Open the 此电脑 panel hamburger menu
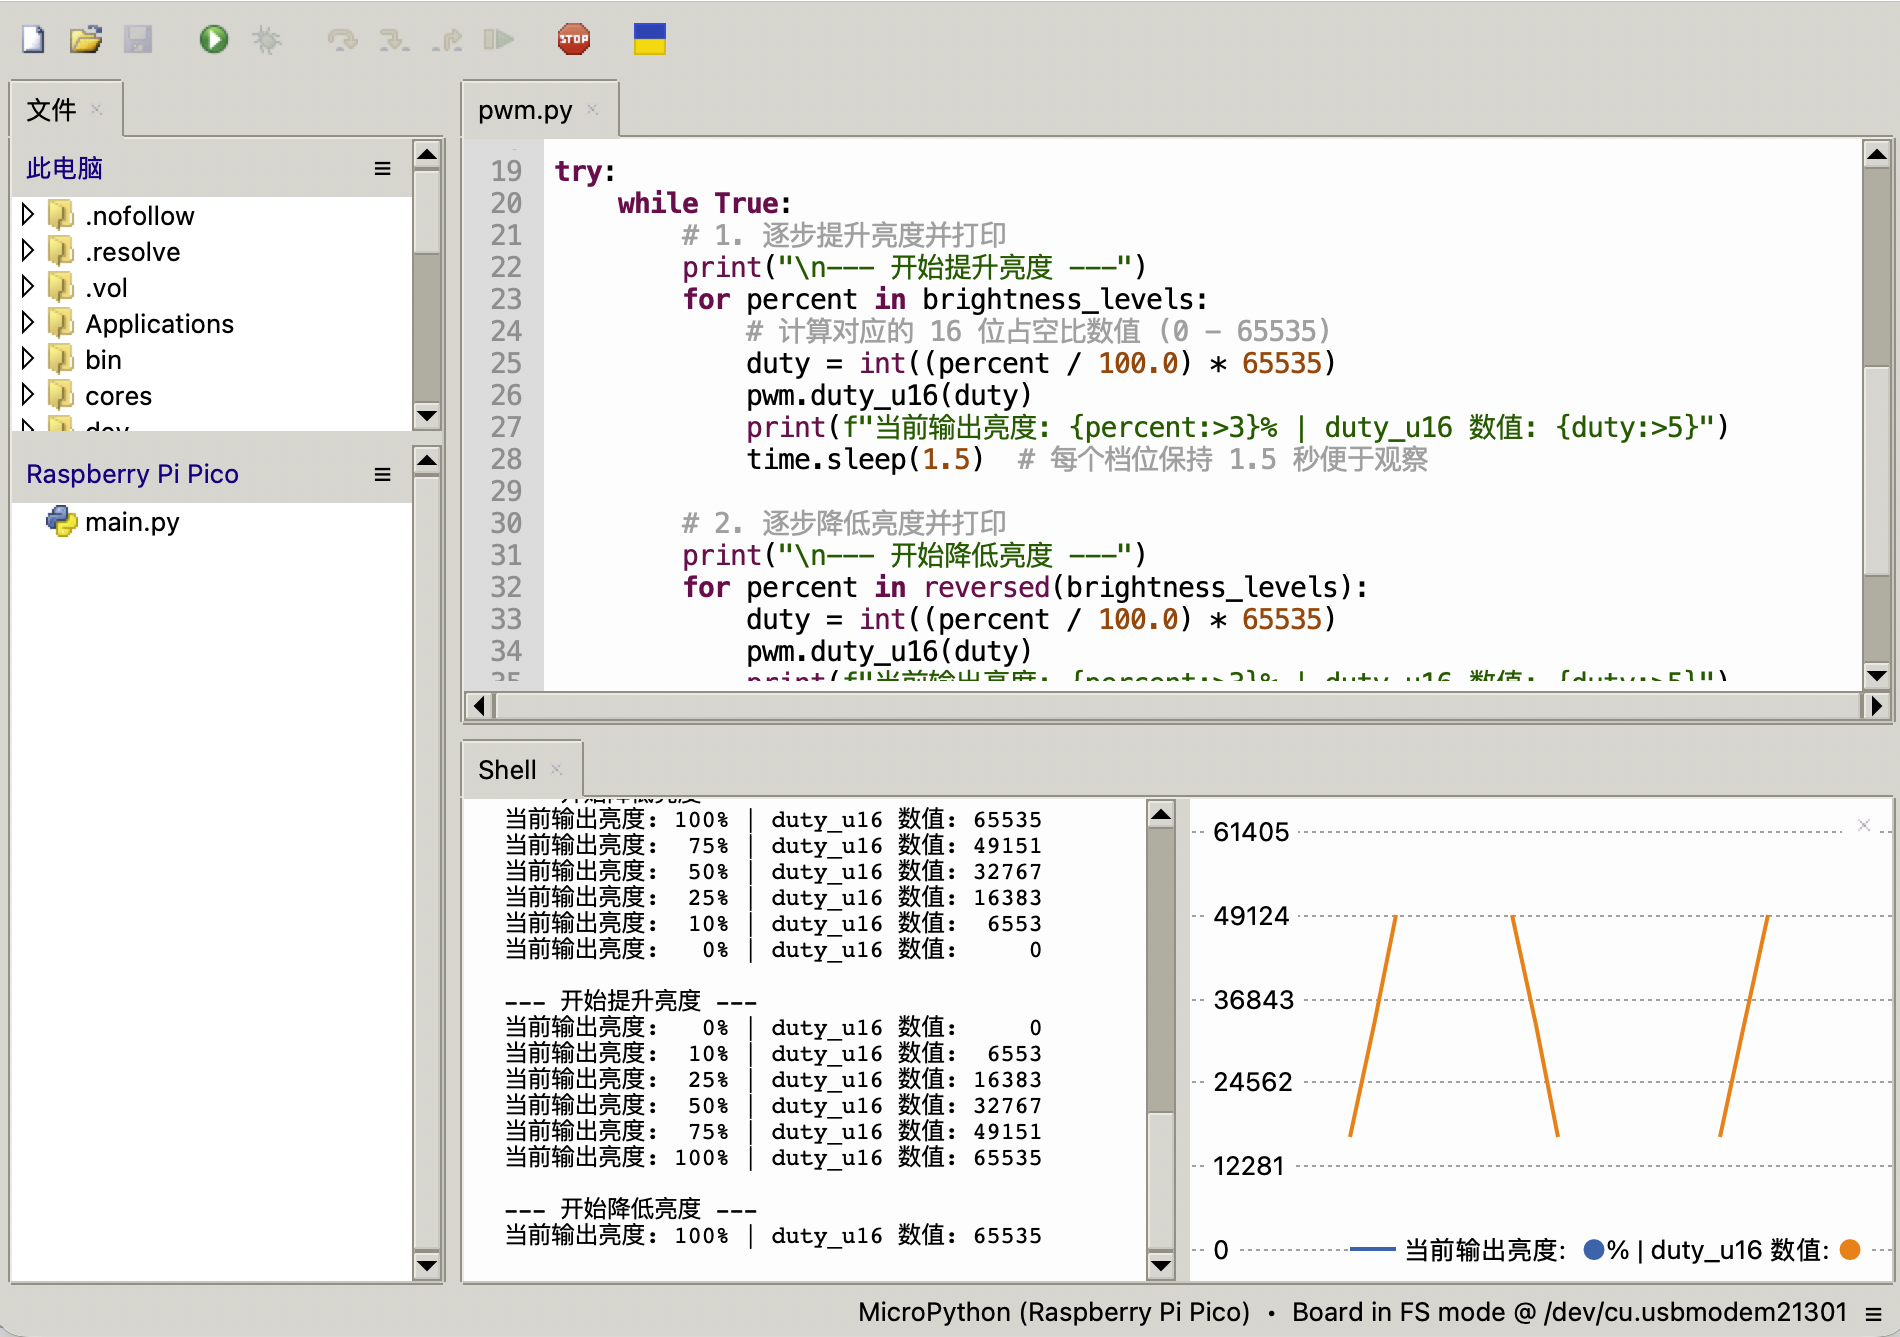Image resolution: width=1900 pixels, height=1337 pixels. tap(382, 169)
